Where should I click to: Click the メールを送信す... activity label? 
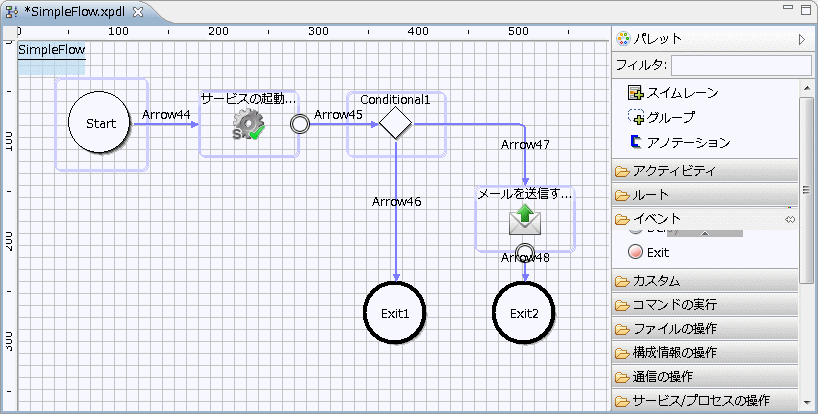(x=525, y=193)
